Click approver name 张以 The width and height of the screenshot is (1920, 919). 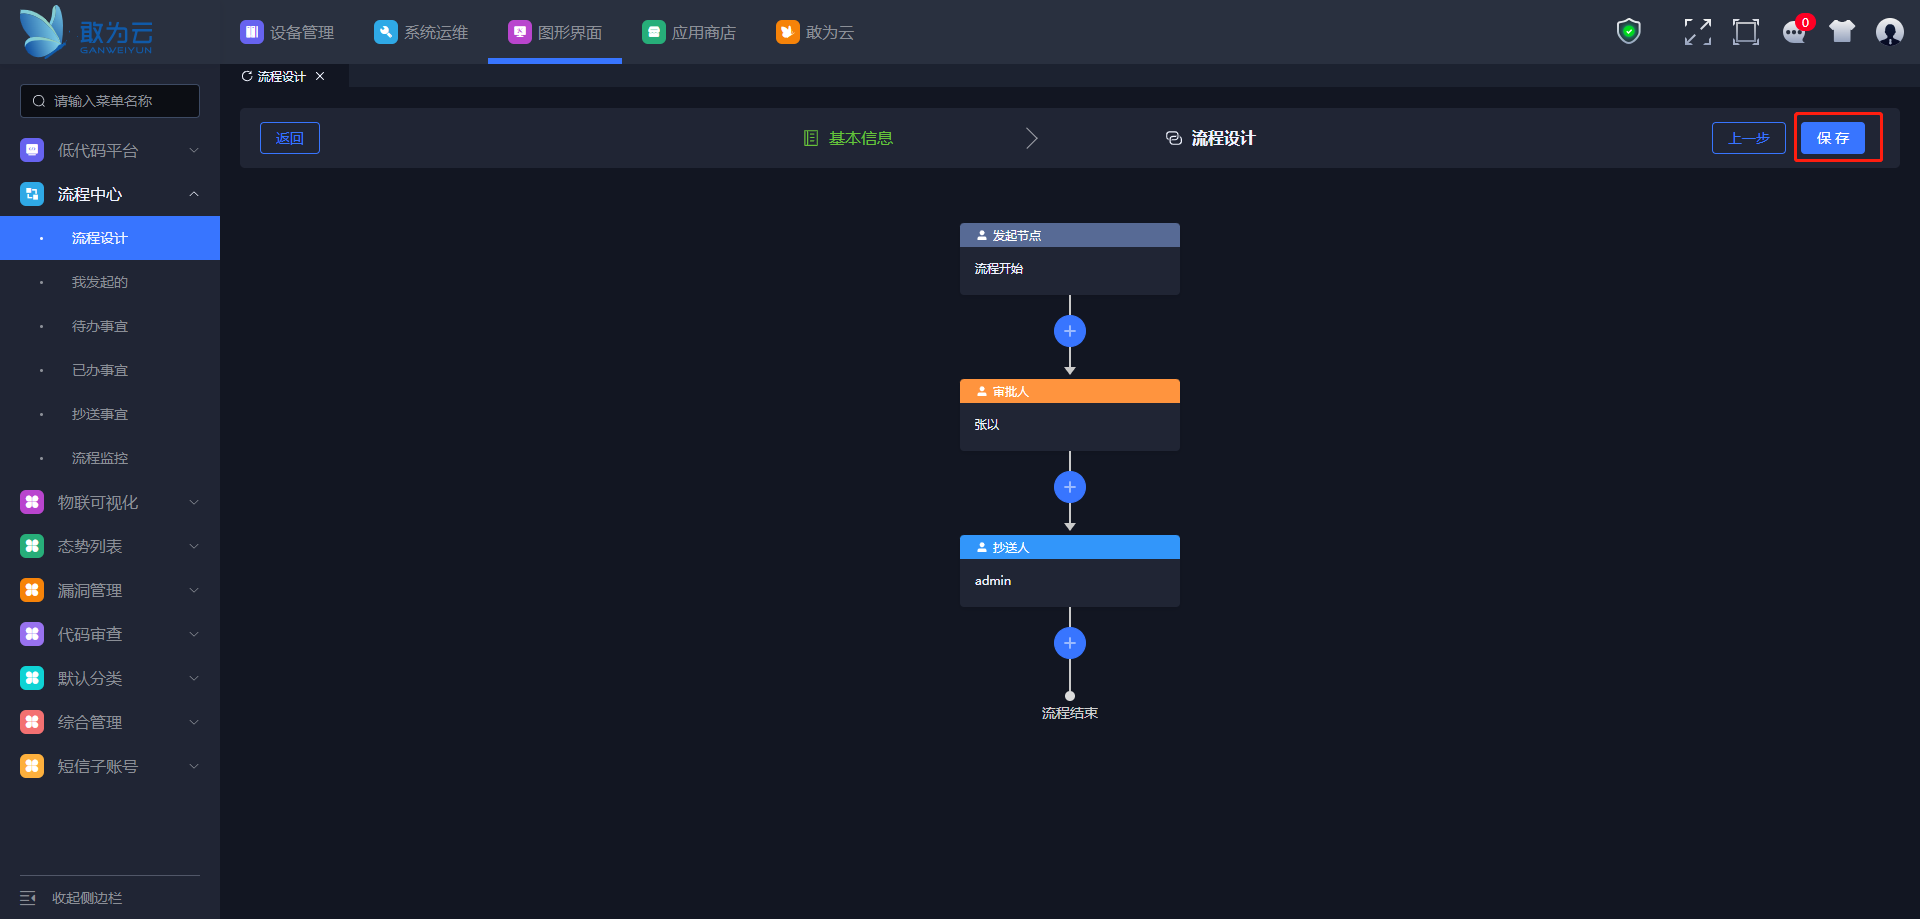(x=987, y=424)
